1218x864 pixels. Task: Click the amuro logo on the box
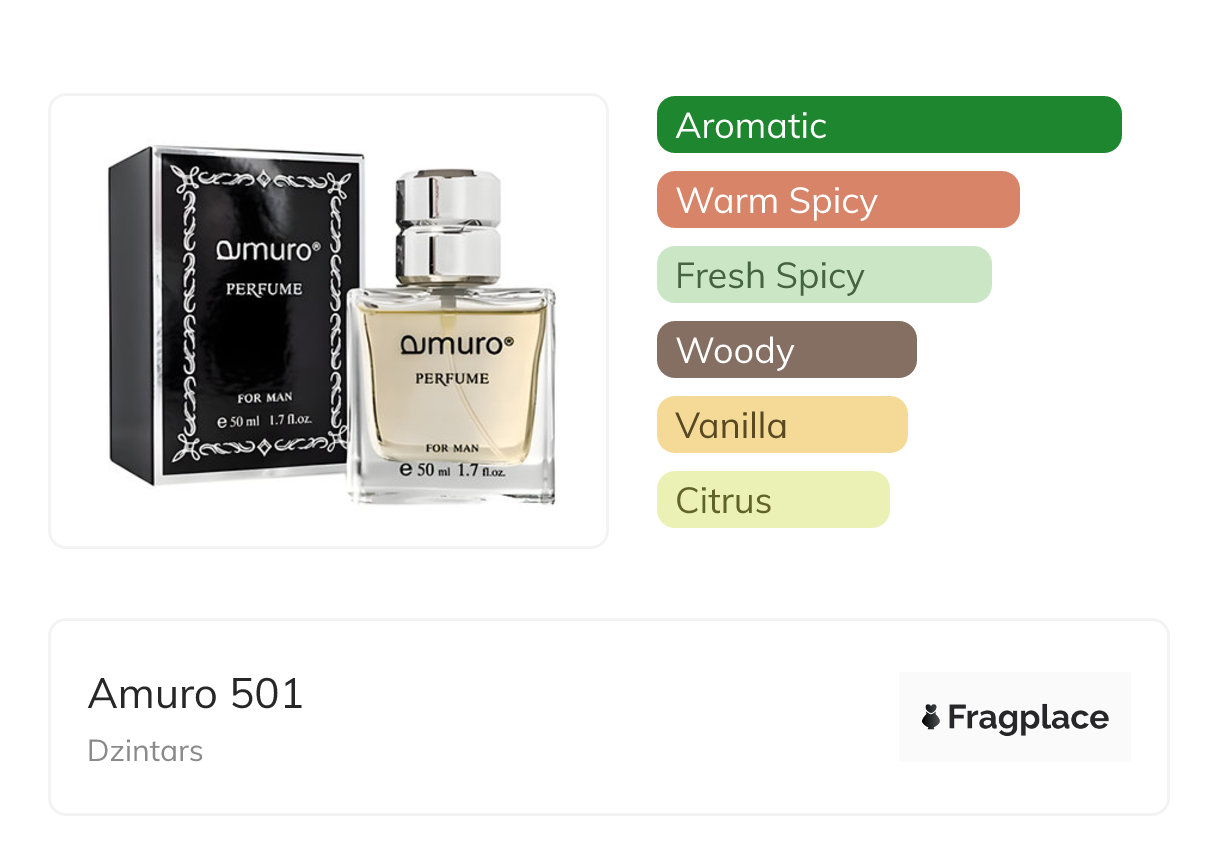coord(269,250)
